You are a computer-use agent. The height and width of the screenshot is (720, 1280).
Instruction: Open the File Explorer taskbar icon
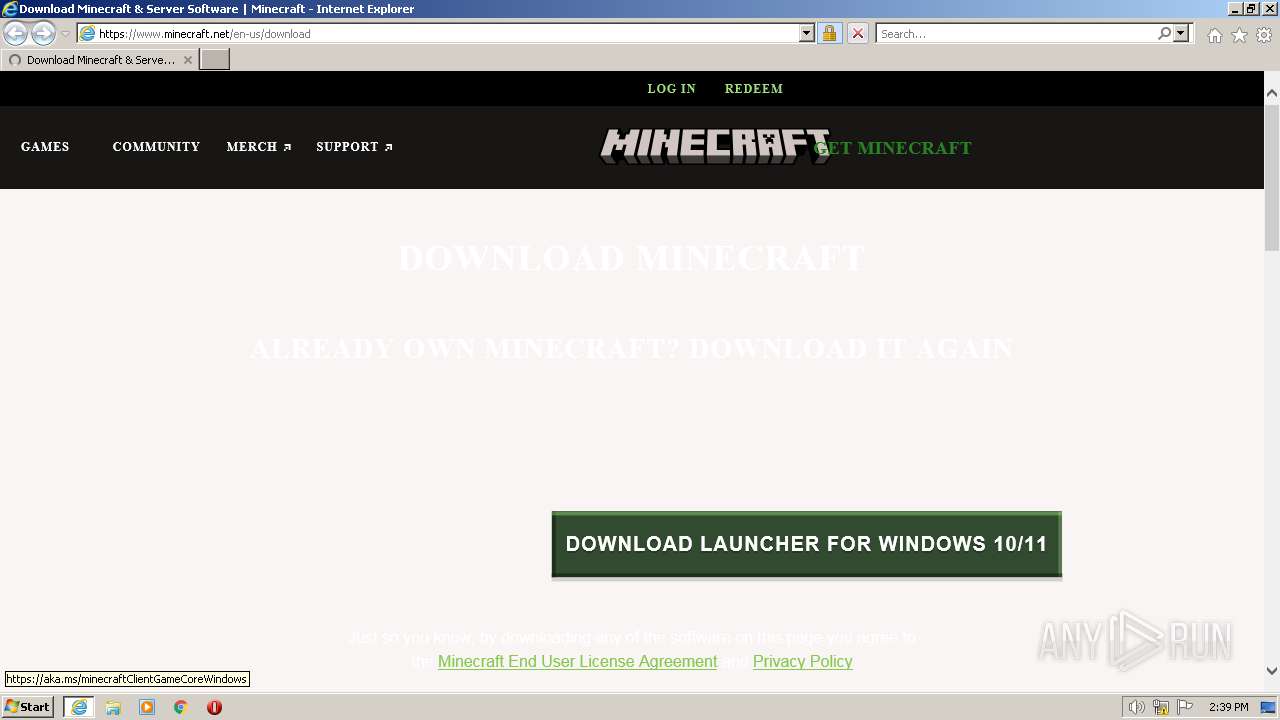pos(113,707)
